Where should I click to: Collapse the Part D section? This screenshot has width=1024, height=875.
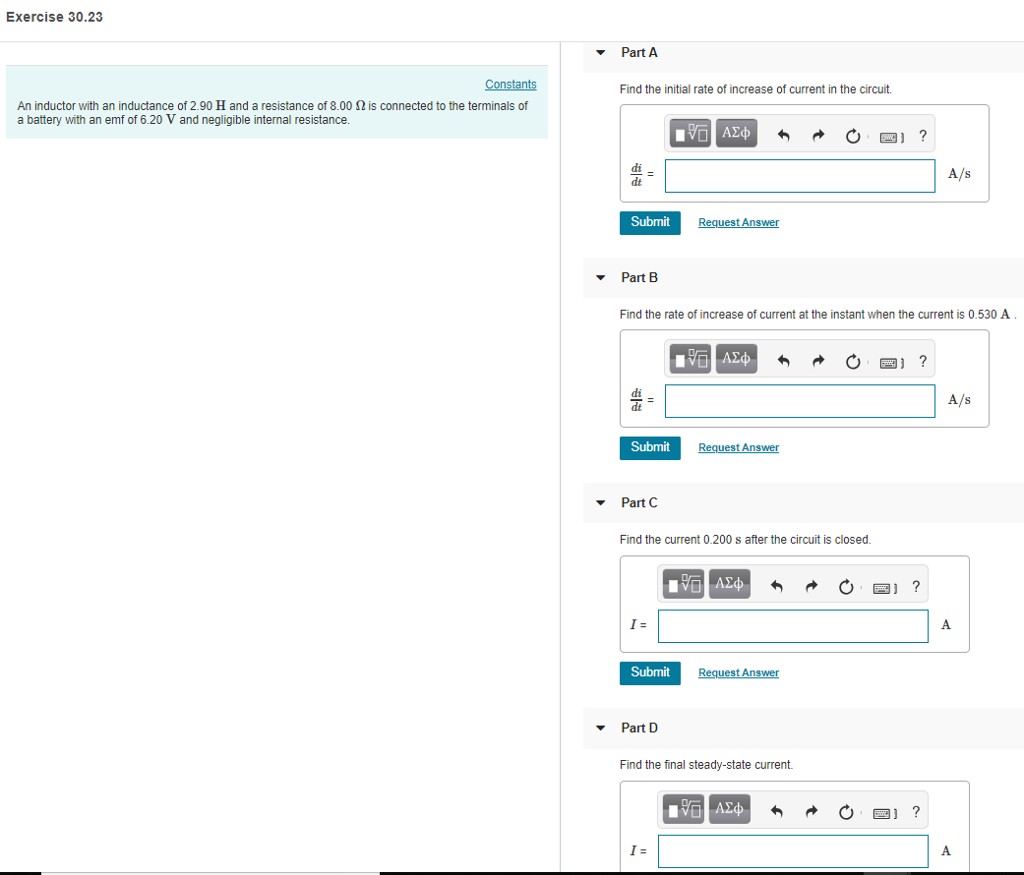[x=601, y=728]
